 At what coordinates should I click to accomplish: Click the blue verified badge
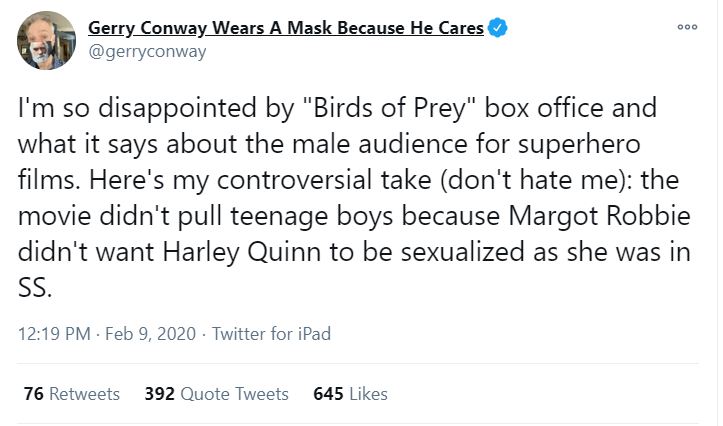coord(498,29)
